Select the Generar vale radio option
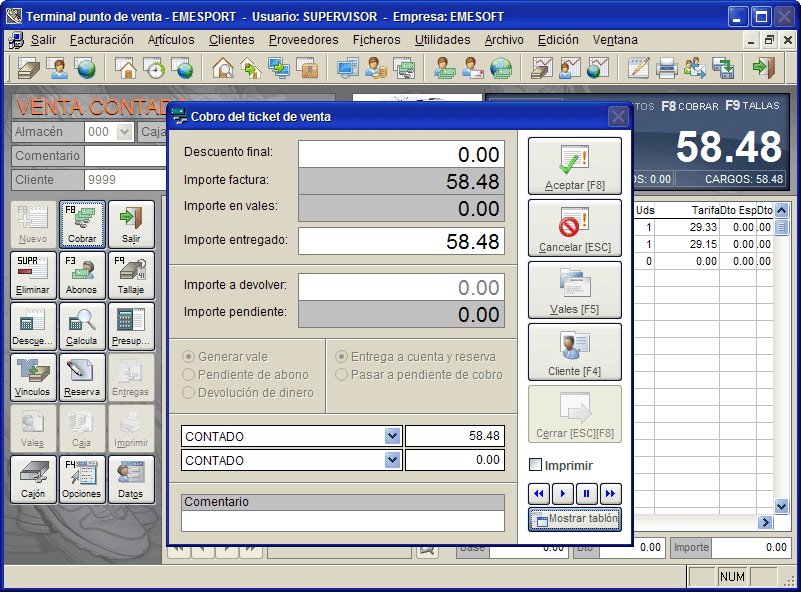The width and height of the screenshot is (801, 592). (x=189, y=357)
